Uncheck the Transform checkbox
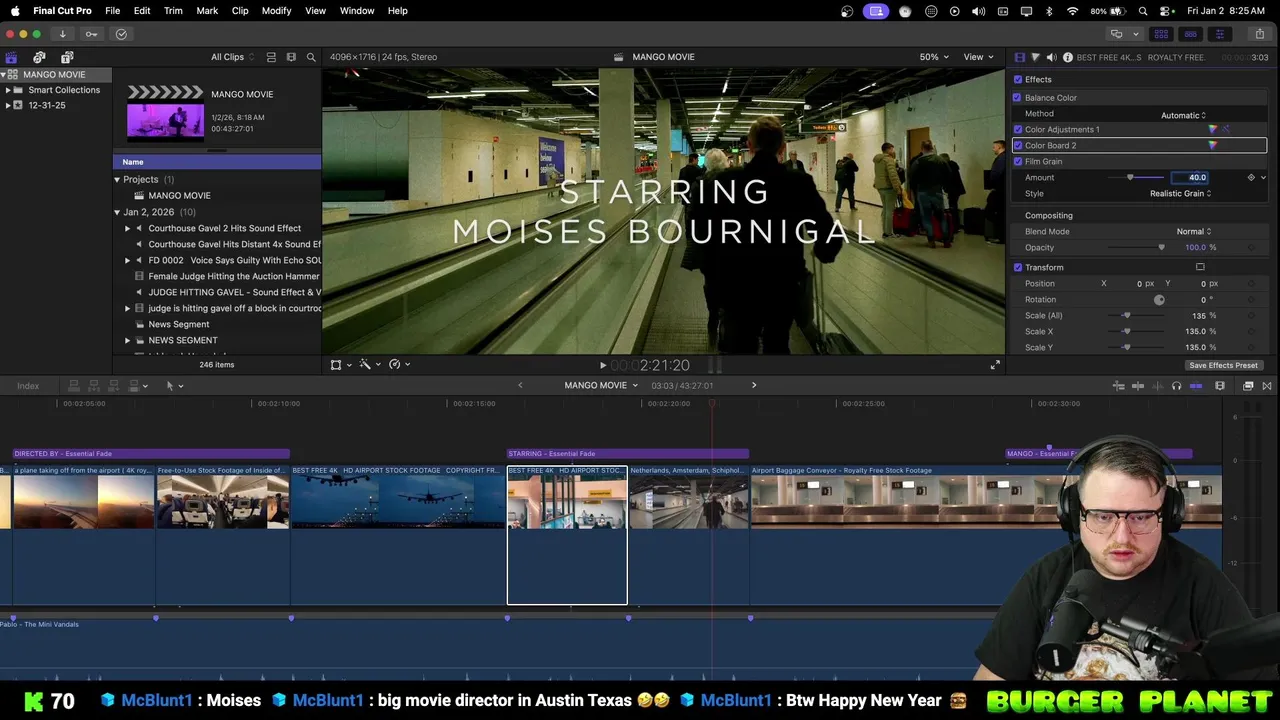 click(x=1018, y=268)
